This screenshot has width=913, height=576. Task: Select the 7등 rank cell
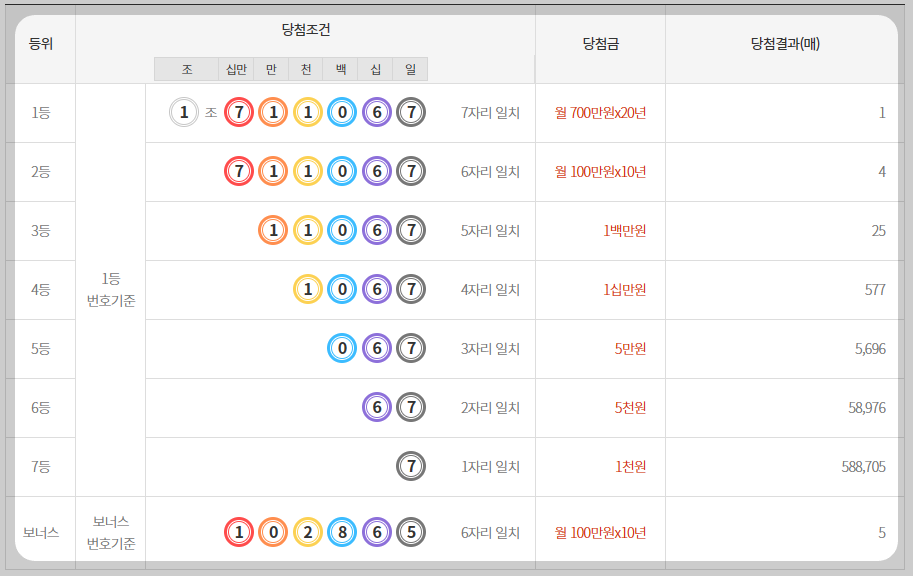click(x=41, y=467)
